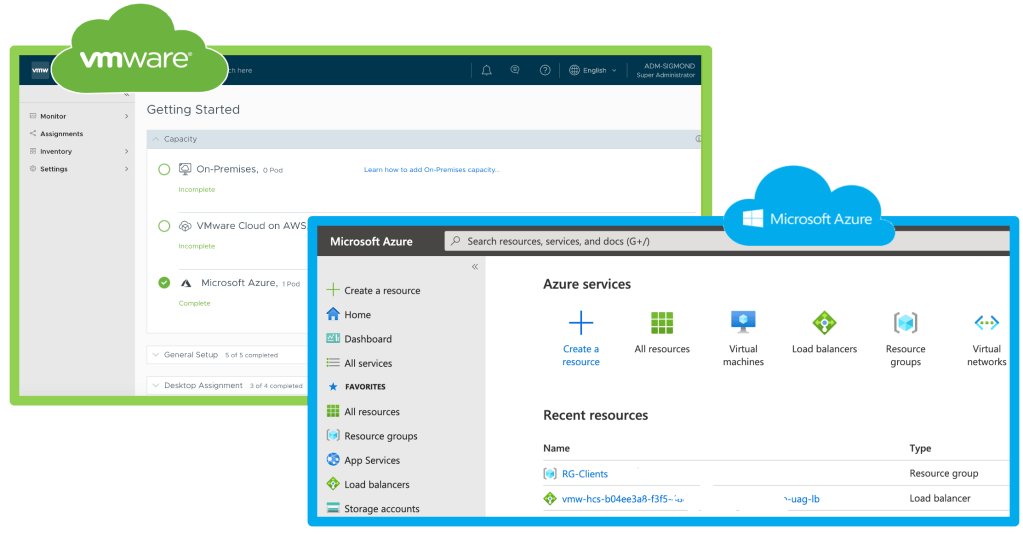Screen dimensions: 1023x537
Task: Collapse the VMware sidebar with double chevron
Action: point(127,95)
